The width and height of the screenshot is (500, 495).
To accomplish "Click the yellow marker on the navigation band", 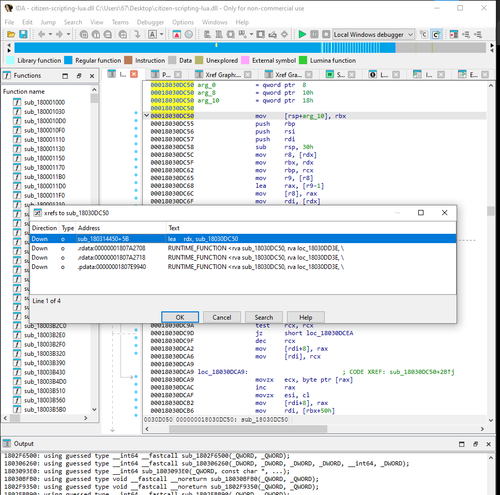I will coord(216,45).
